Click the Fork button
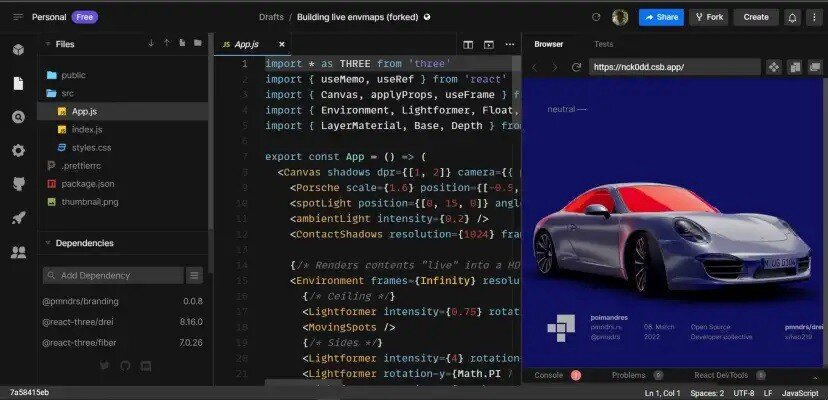 (x=708, y=17)
